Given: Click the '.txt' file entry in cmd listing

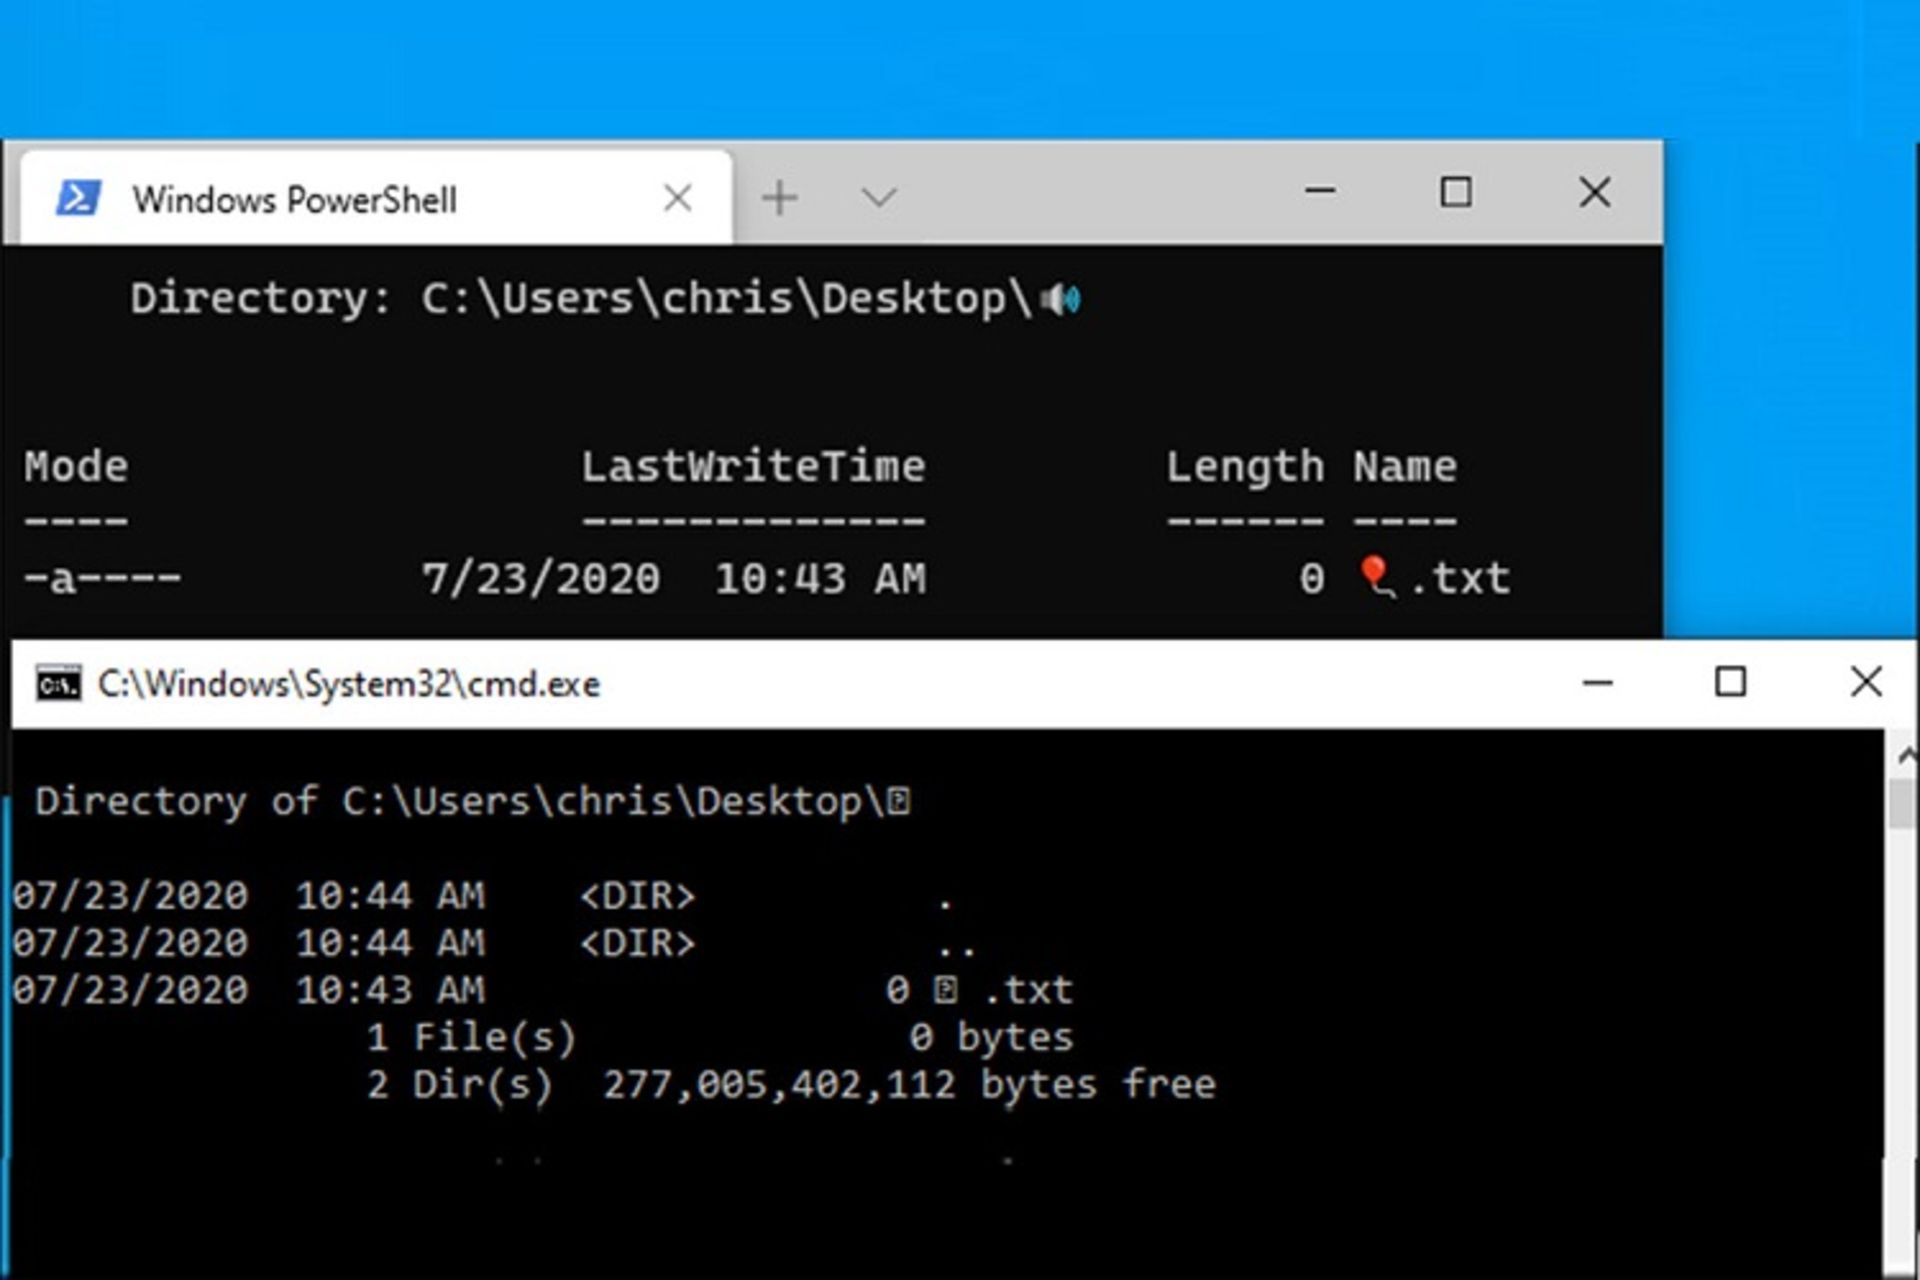Looking at the screenshot, I should tap(1029, 990).
